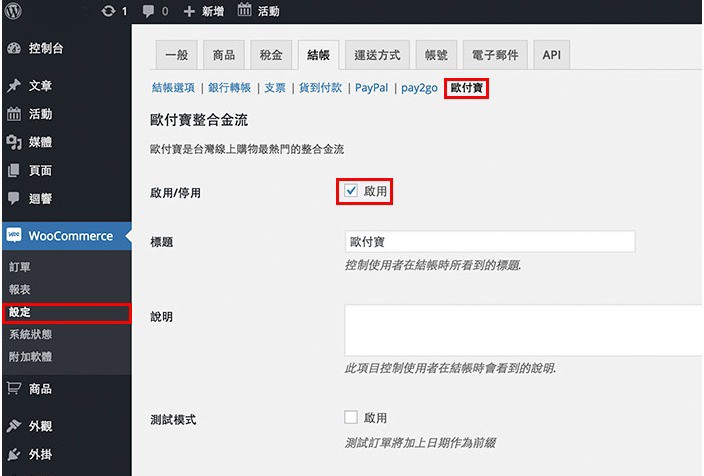Click the 外觀 paintbrush icon
This screenshot has height=476, width=704.
click(14, 426)
